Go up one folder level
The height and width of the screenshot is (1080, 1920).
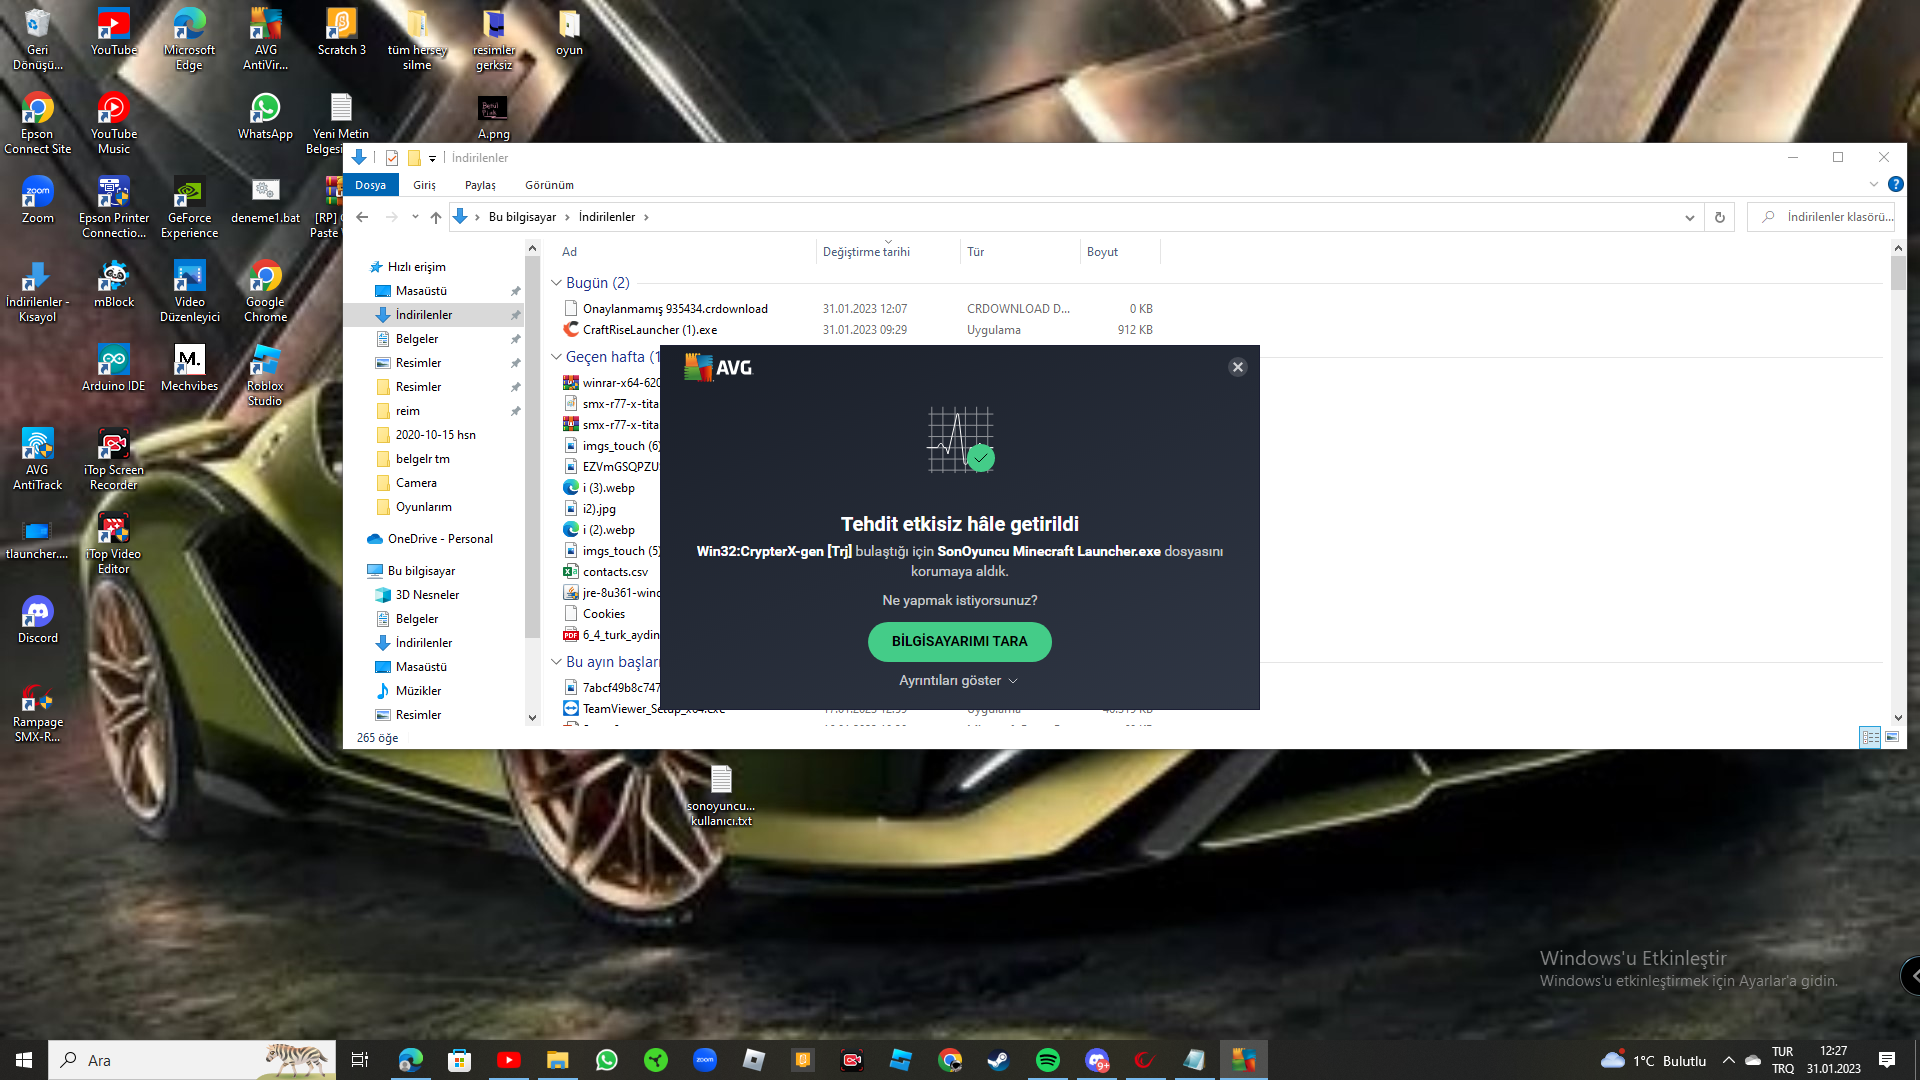pos(436,217)
